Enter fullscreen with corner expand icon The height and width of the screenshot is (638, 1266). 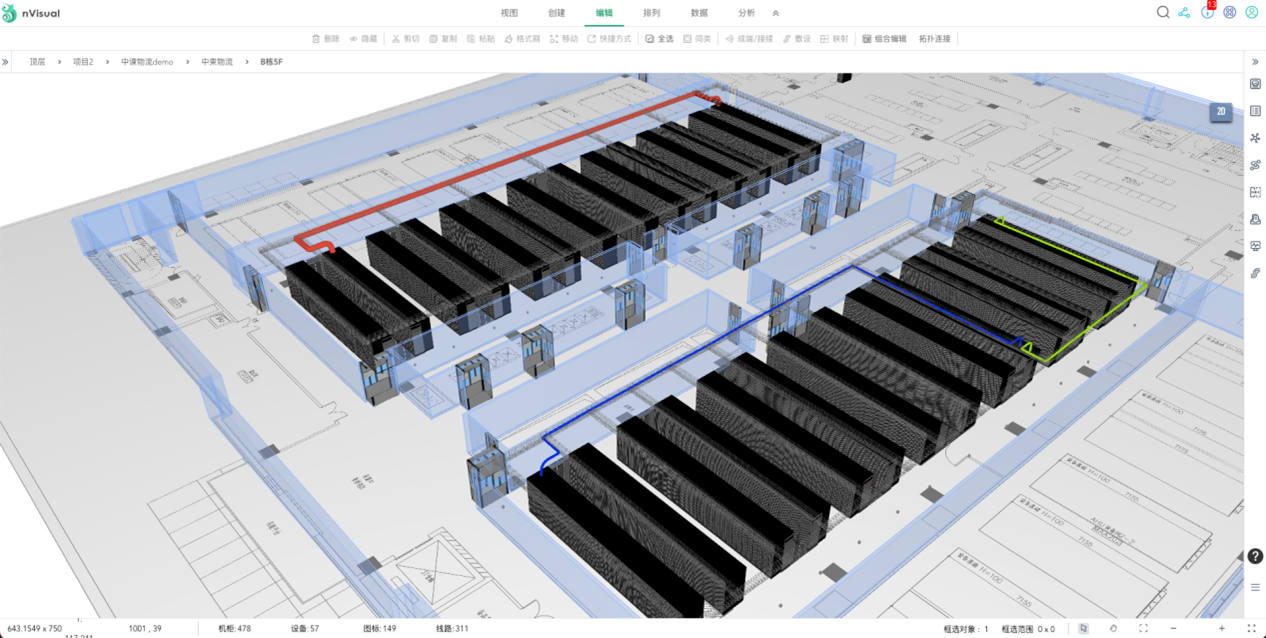point(1251,628)
